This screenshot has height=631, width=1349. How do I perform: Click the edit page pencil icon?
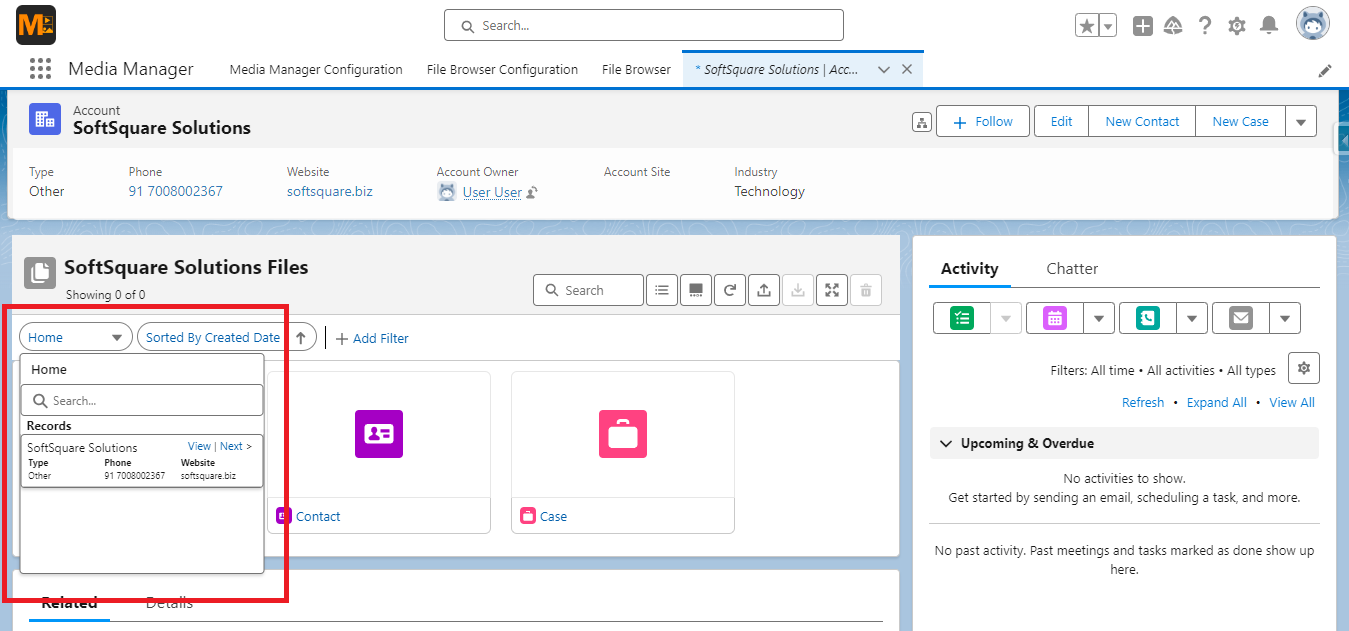click(1325, 70)
